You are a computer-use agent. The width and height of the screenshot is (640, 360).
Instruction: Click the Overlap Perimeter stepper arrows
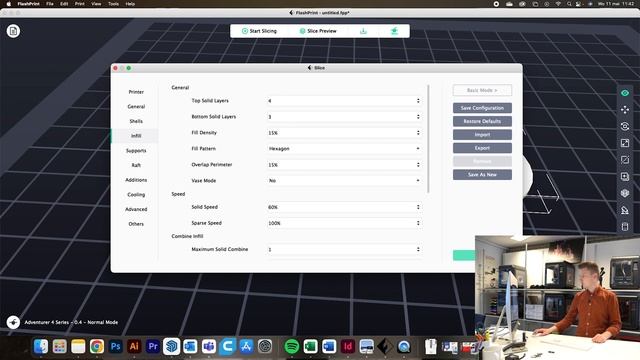click(418, 165)
